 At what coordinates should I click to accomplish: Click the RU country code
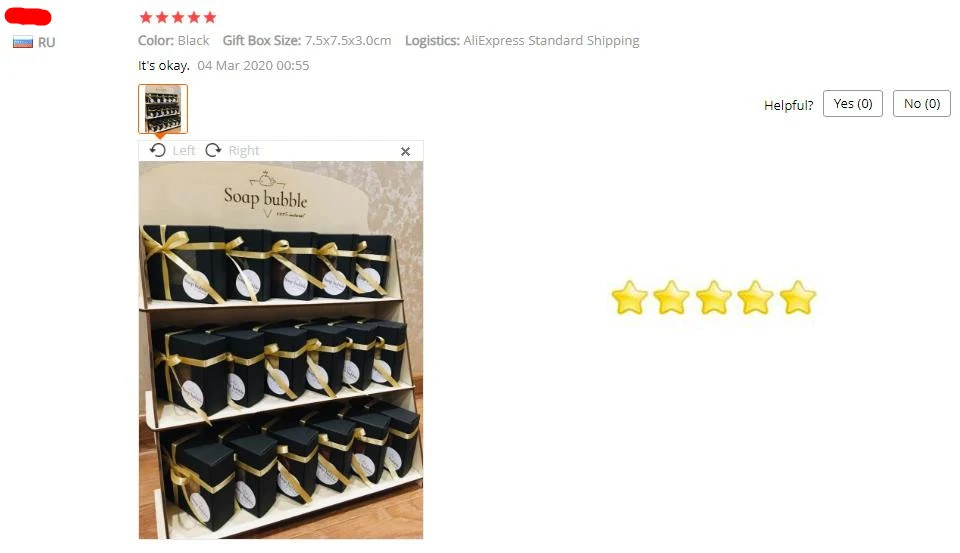[47, 42]
